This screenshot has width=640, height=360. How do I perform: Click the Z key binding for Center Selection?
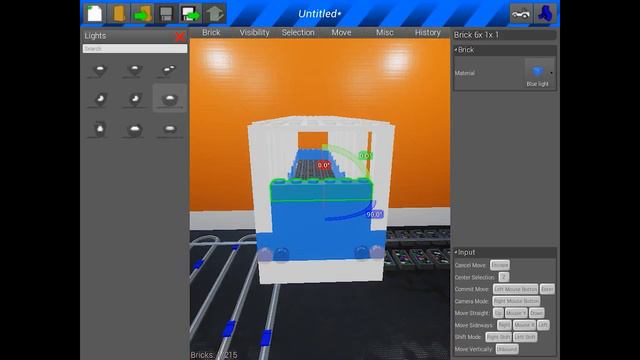504,277
